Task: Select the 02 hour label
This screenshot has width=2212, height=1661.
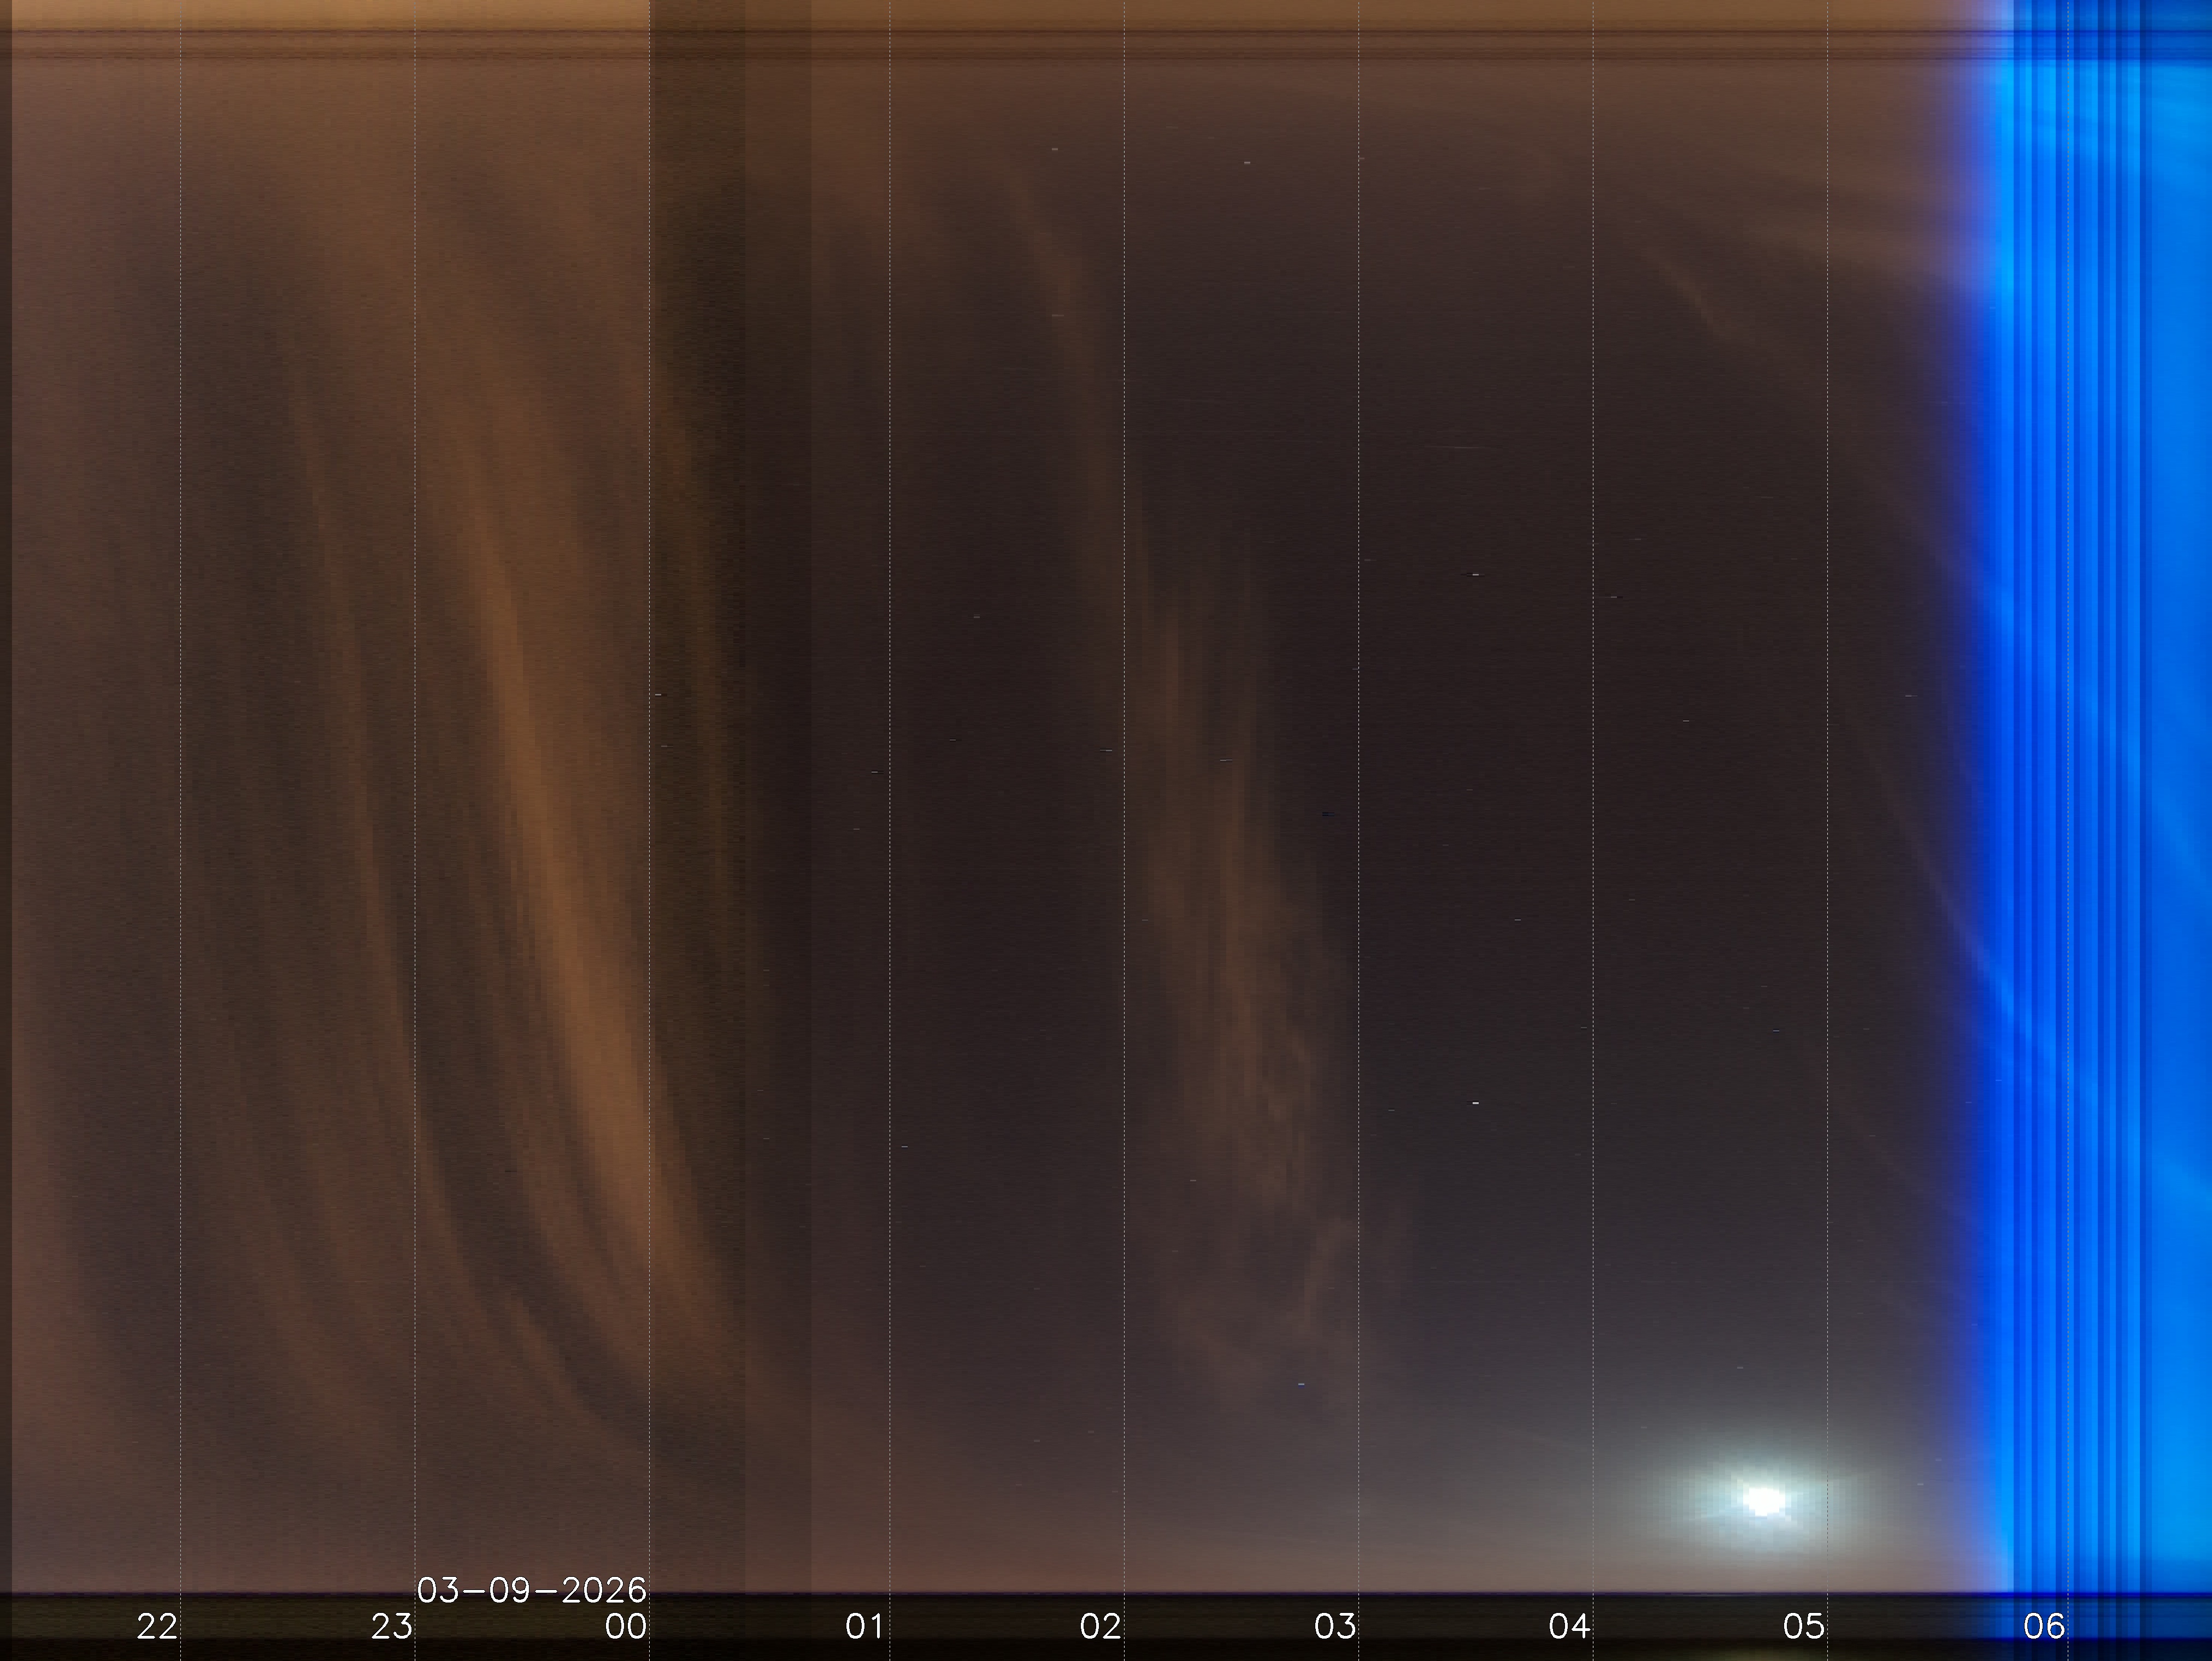Action: (x=1100, y=1626)
